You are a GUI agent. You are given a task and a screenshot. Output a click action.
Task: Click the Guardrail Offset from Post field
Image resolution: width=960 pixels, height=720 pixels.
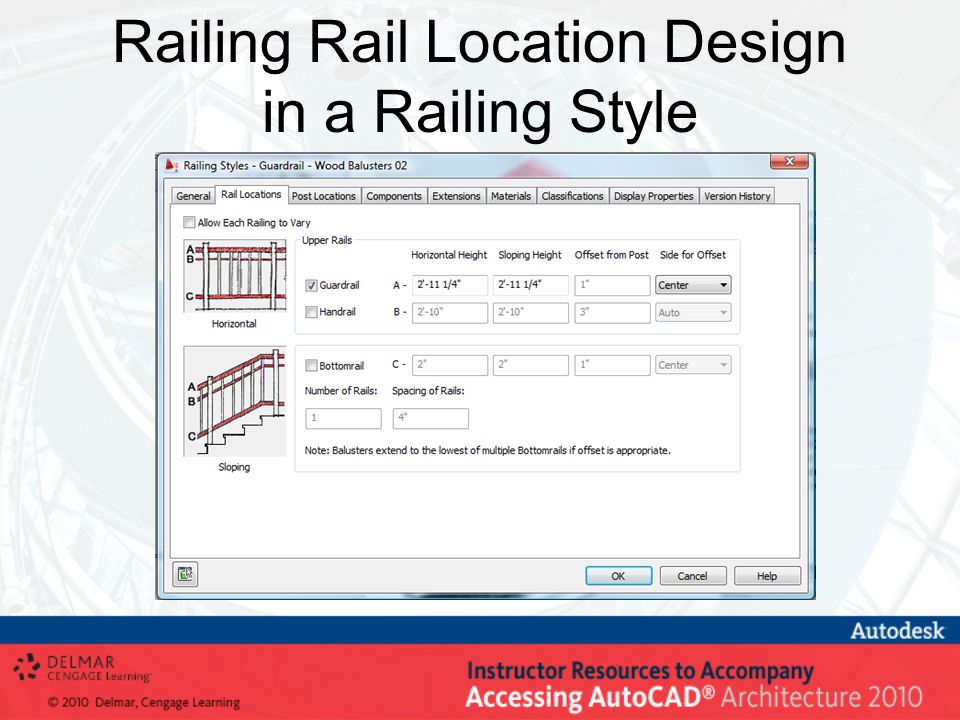pos(612,285)
